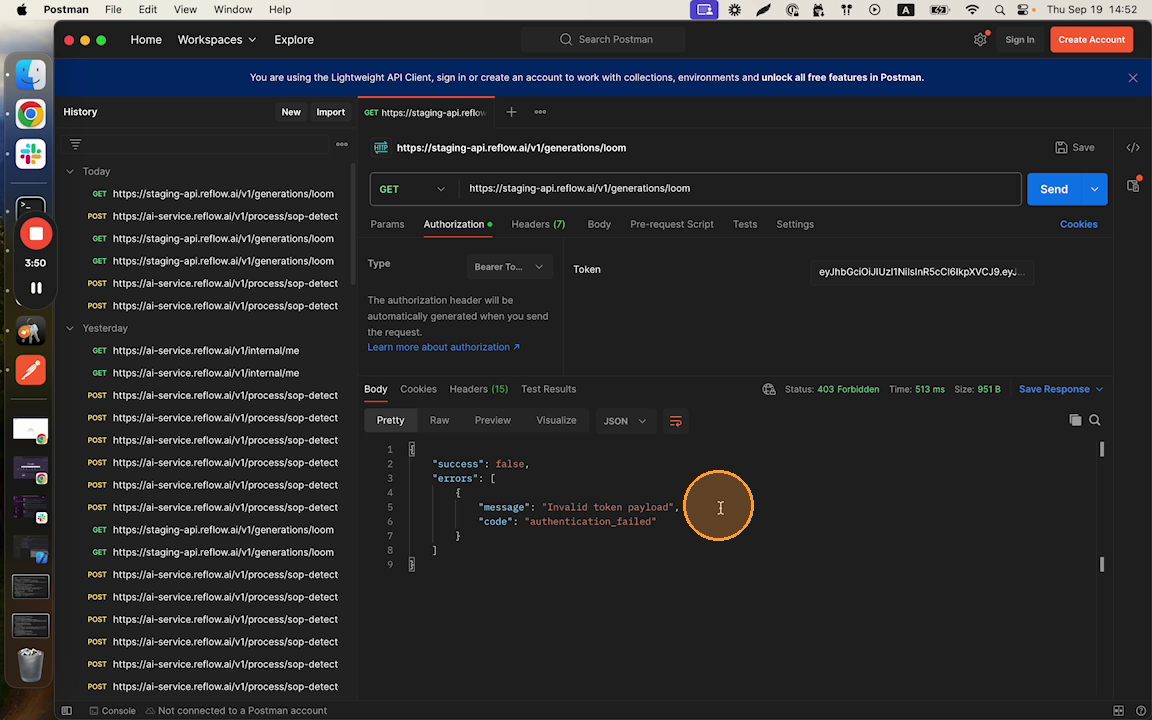Open Learn more about authorization link

[444, 347]
